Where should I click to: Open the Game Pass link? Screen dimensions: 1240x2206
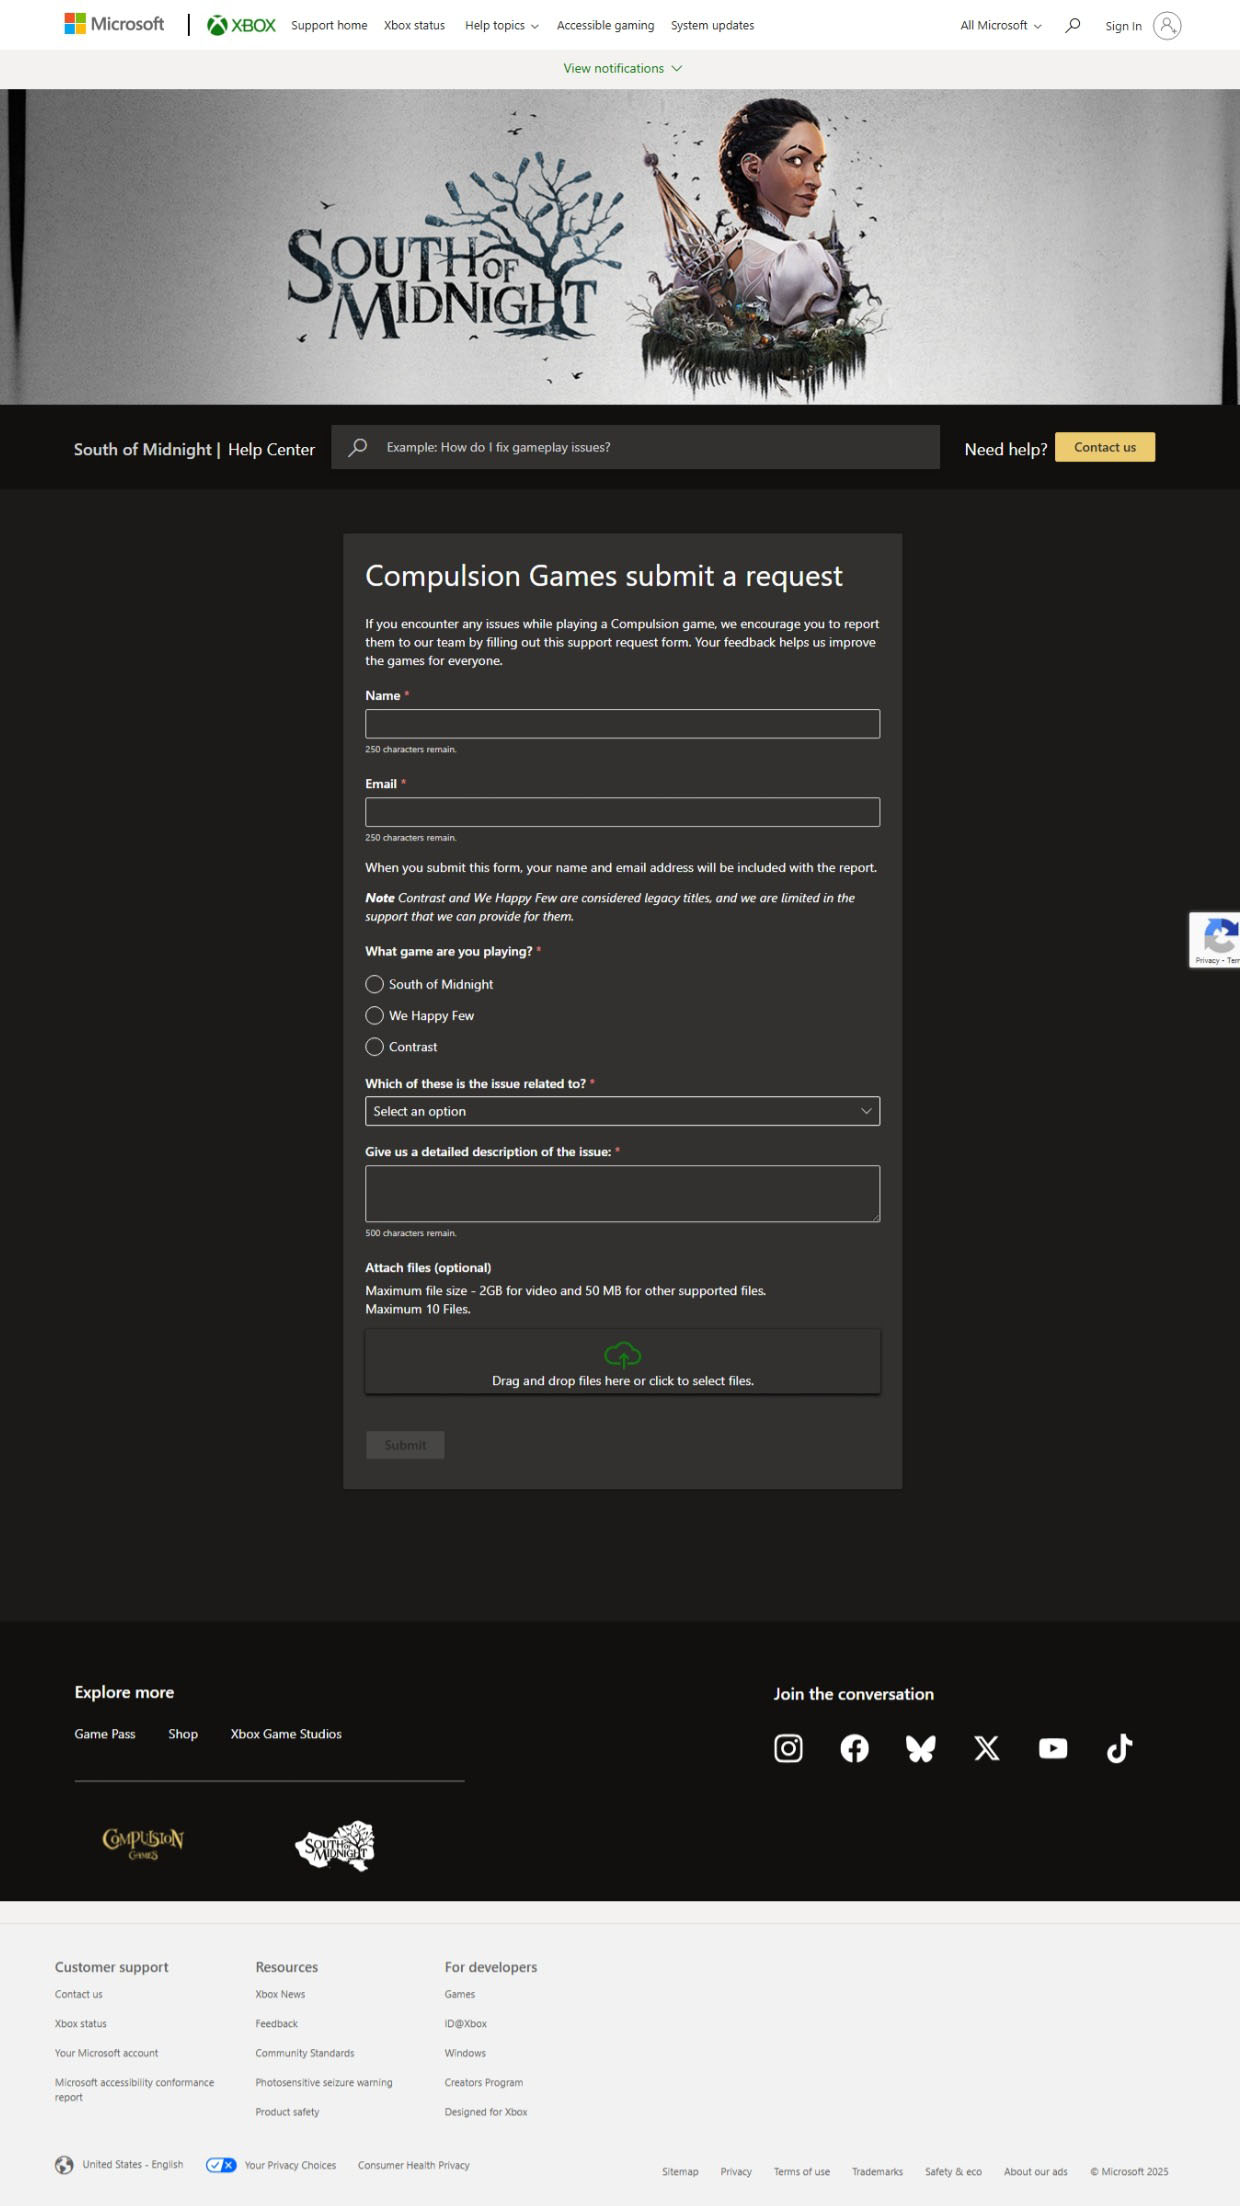pos(105,1734)
